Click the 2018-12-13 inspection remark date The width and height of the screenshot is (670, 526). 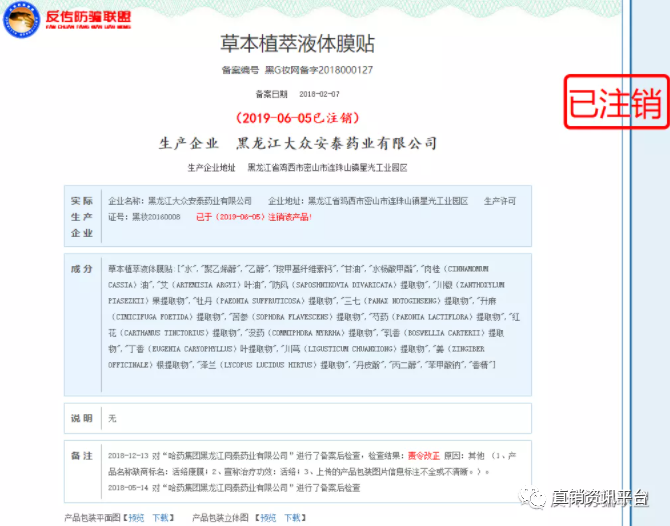point(128,456)
